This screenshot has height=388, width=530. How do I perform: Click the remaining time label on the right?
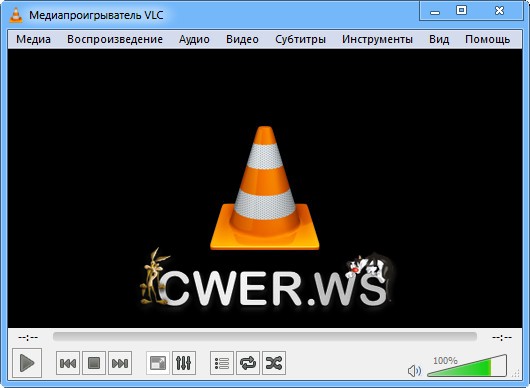[x=502, y=337]
